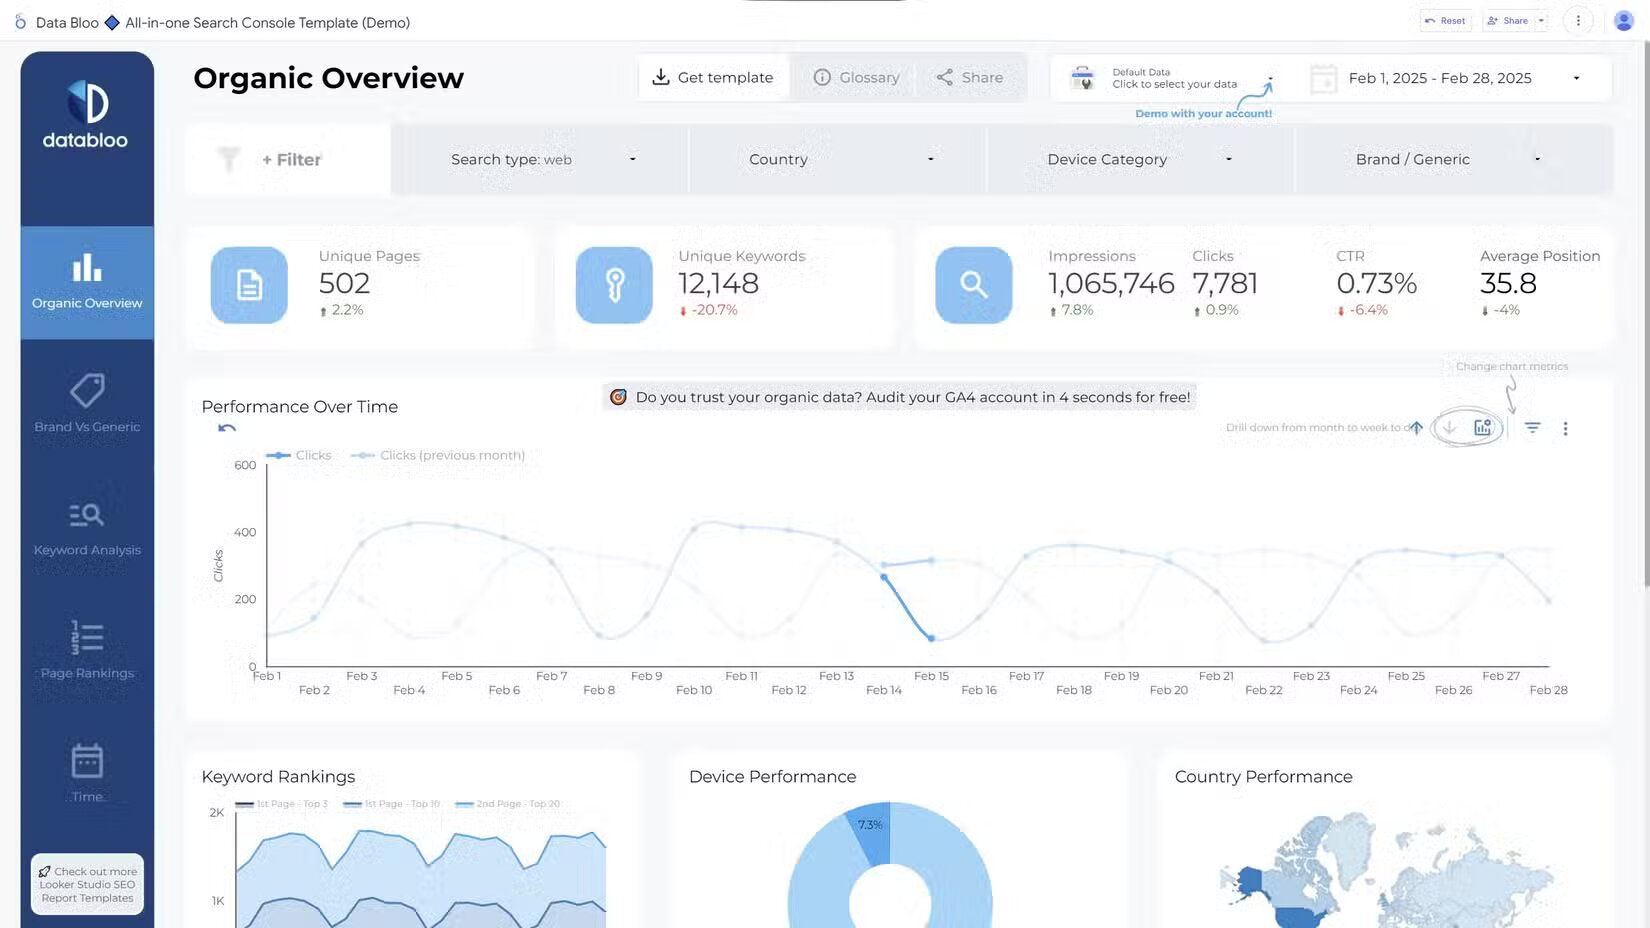Open the top bar three-dot menu

[1578, 21]
